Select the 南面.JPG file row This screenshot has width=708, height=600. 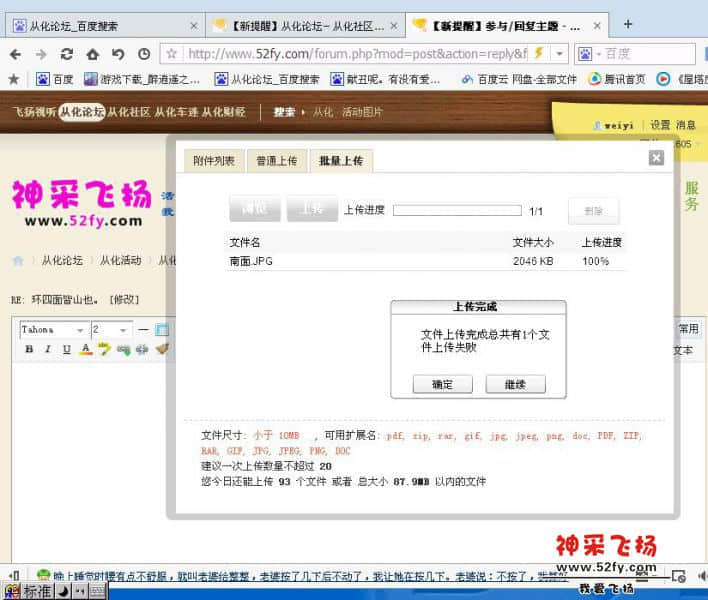425,261
